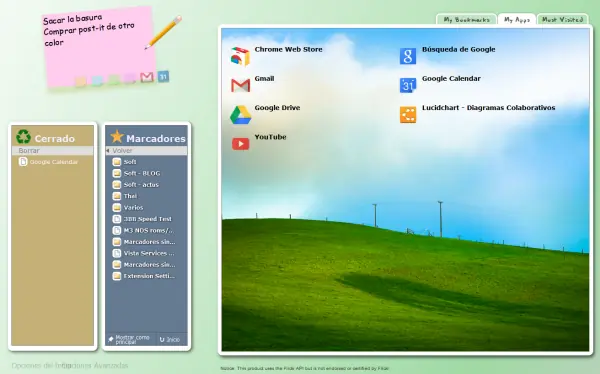Click the Google Drive app label
The width and height of the screenshot is (600, 374).
[277, 108]
